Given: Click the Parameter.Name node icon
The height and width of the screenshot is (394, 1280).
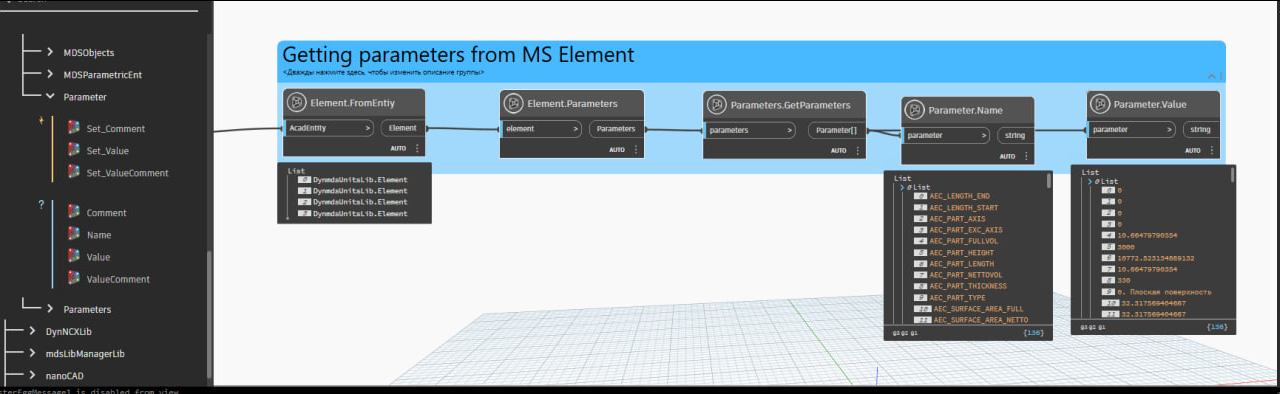Looking at the screenshot, I should pyautogui.click(x=915, y=110).
